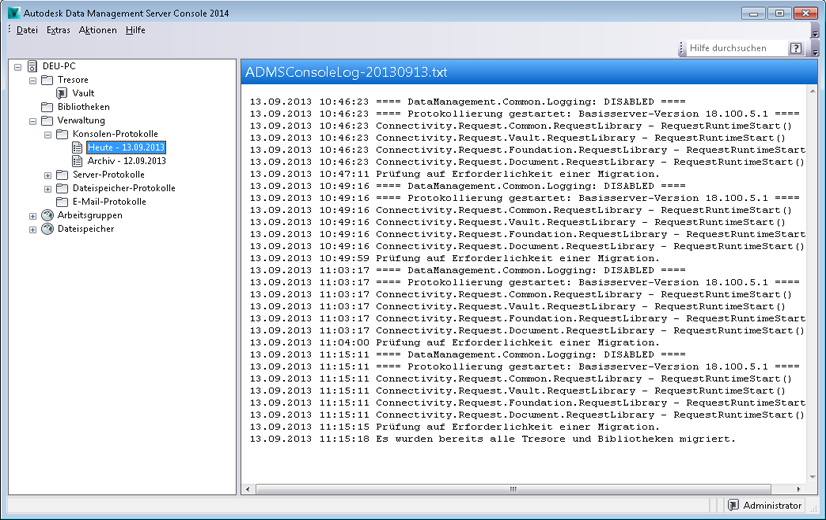The width and height of the screenshot is (826, 520).
Task: Collapse the Tresore tree node
Action: pos(33,81)
